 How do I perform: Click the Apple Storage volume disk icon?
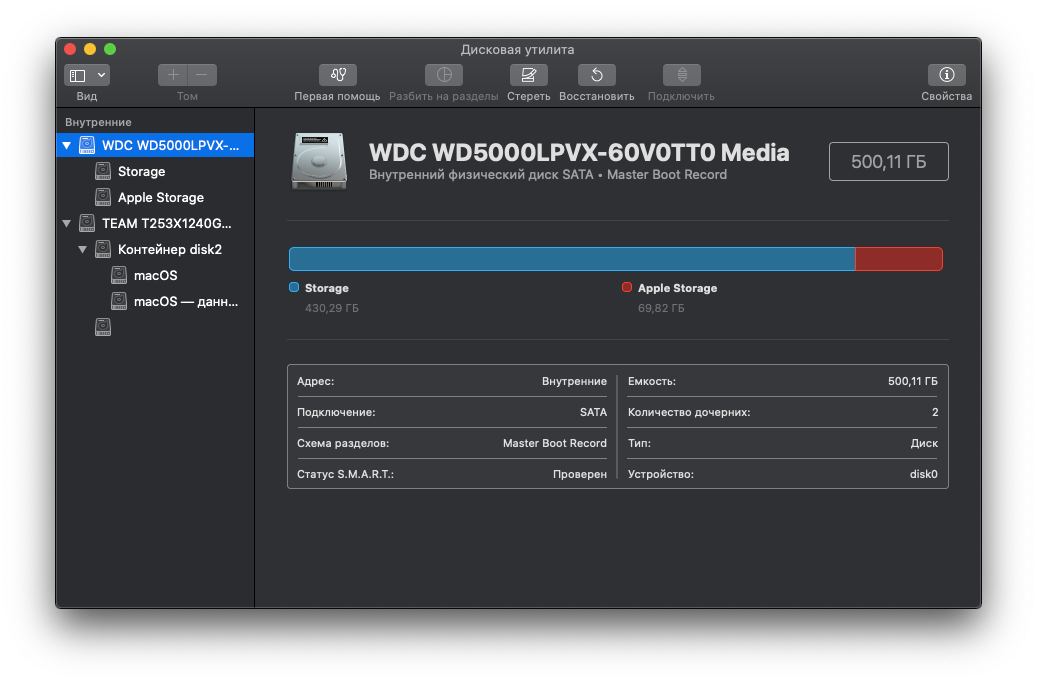point(103,197)
